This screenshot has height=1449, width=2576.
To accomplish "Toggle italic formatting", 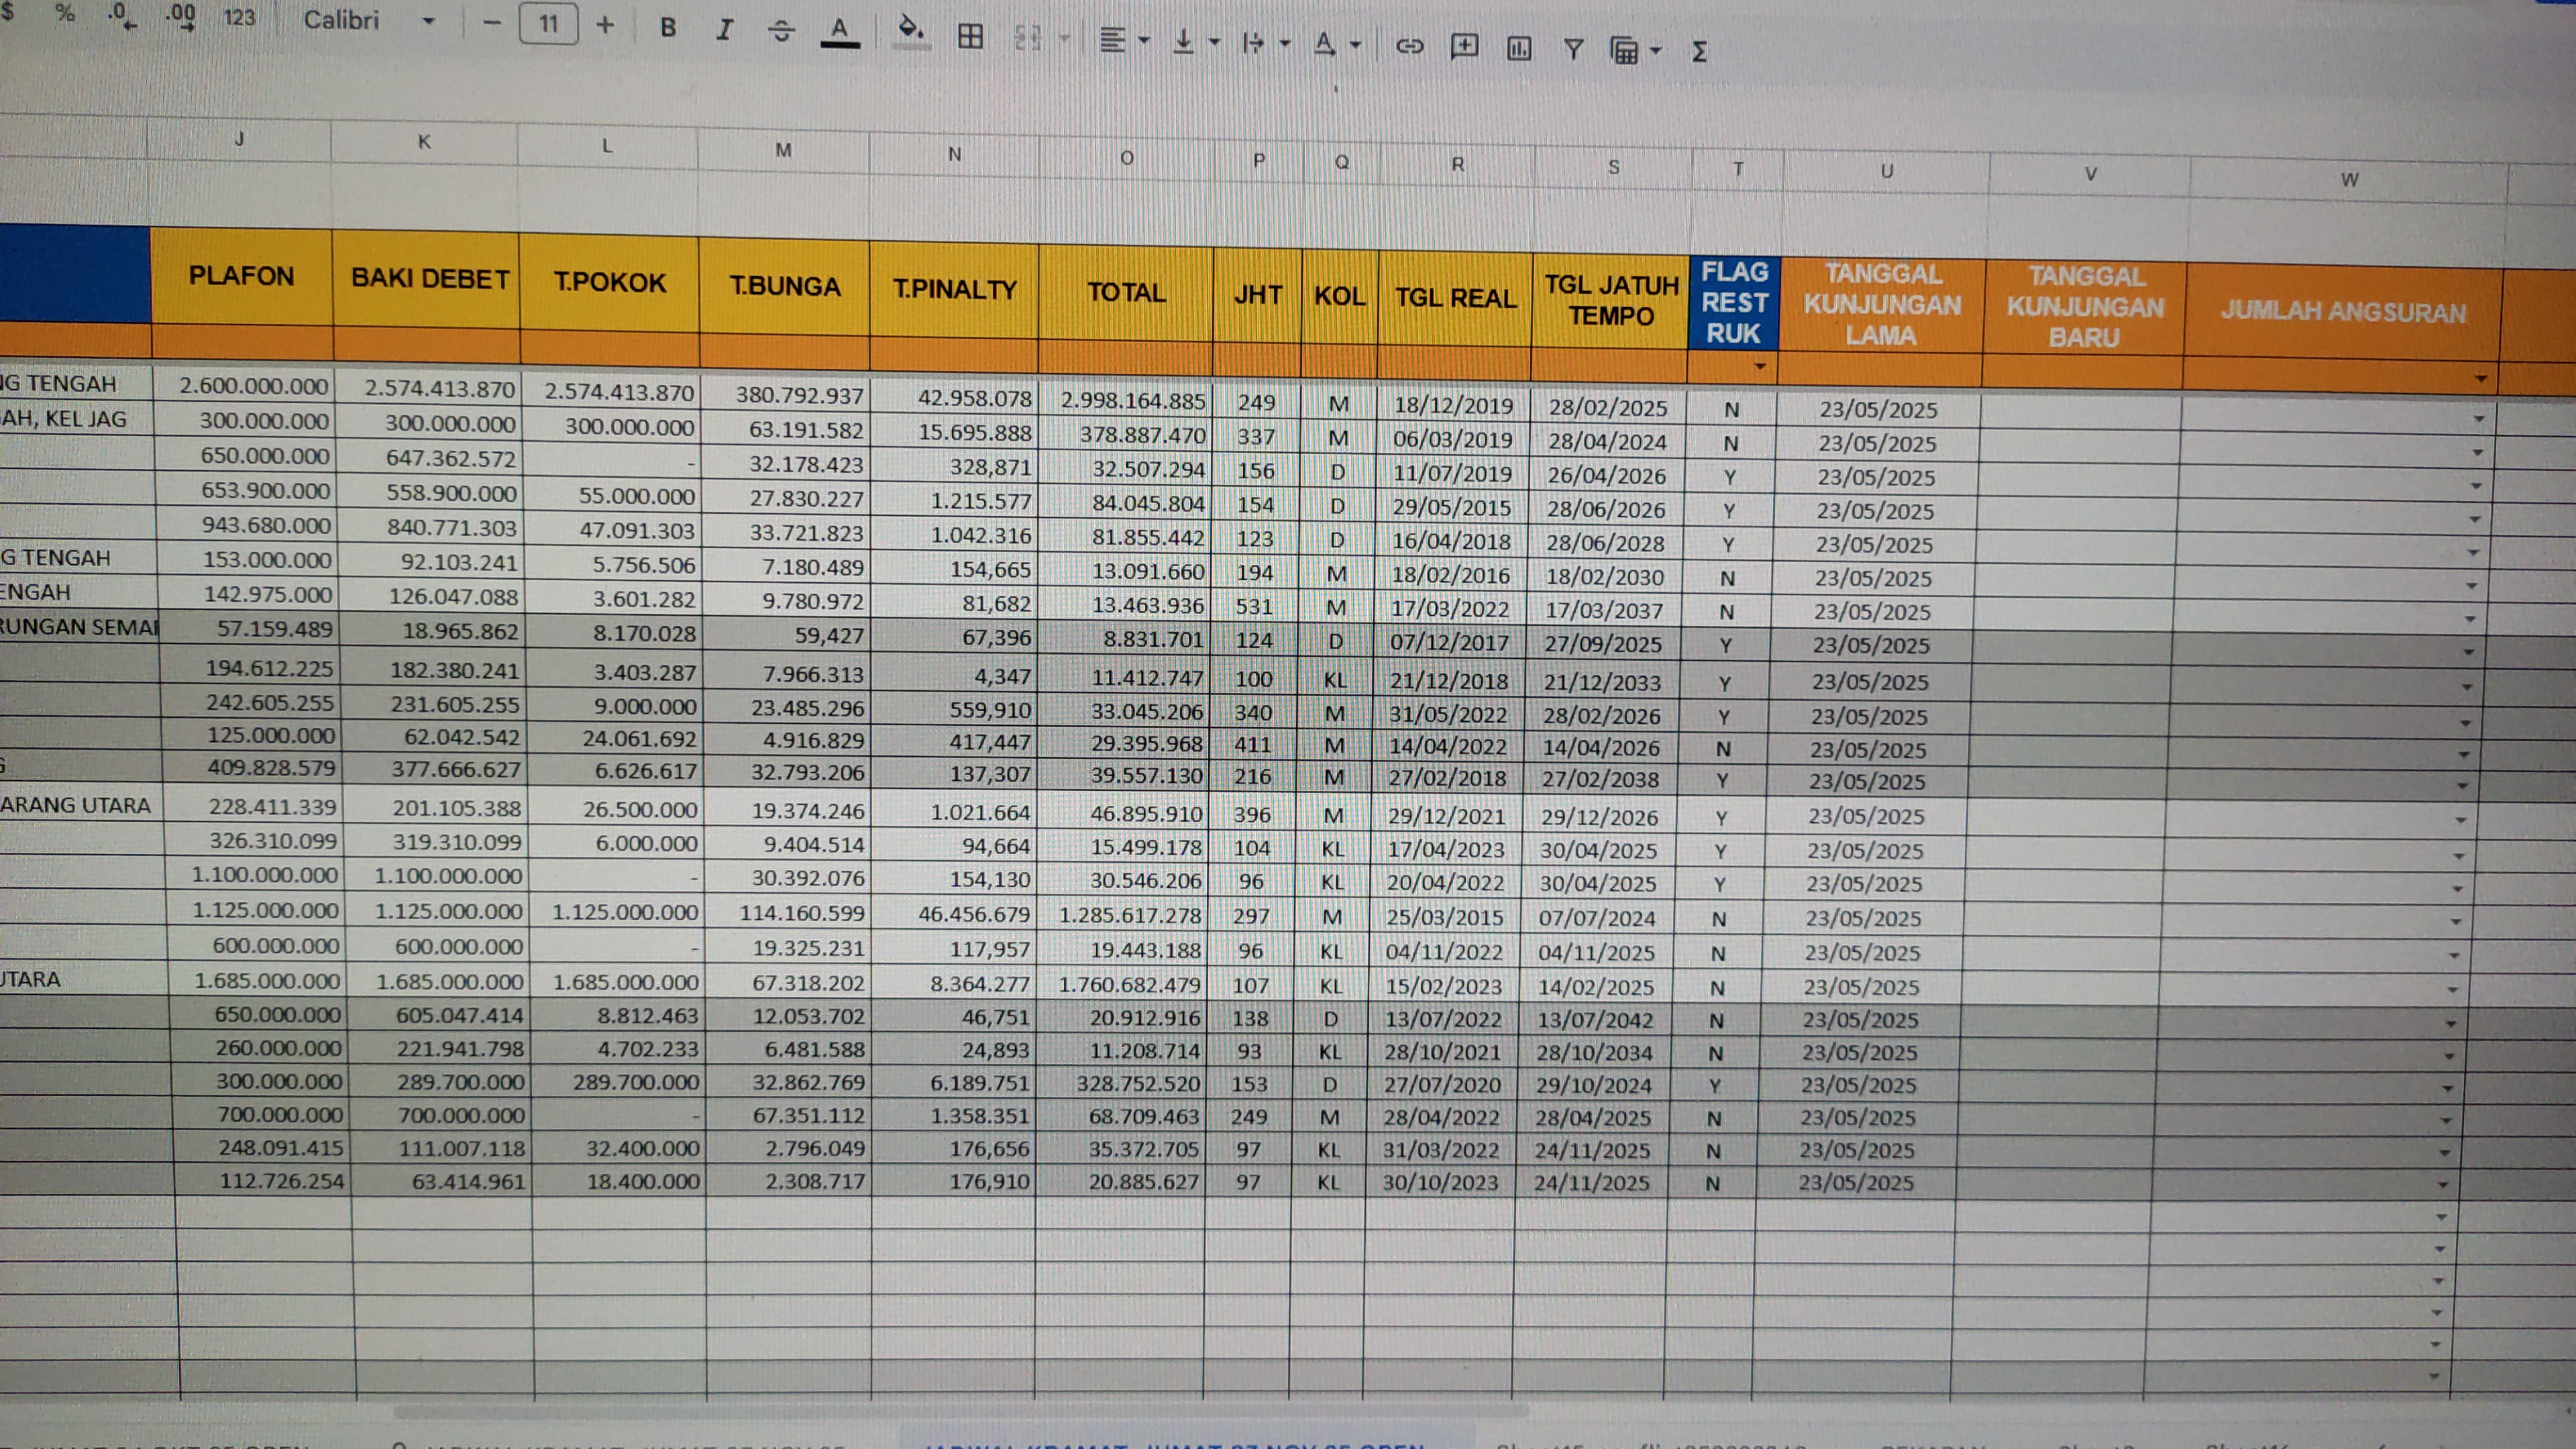I will (724, 30).
